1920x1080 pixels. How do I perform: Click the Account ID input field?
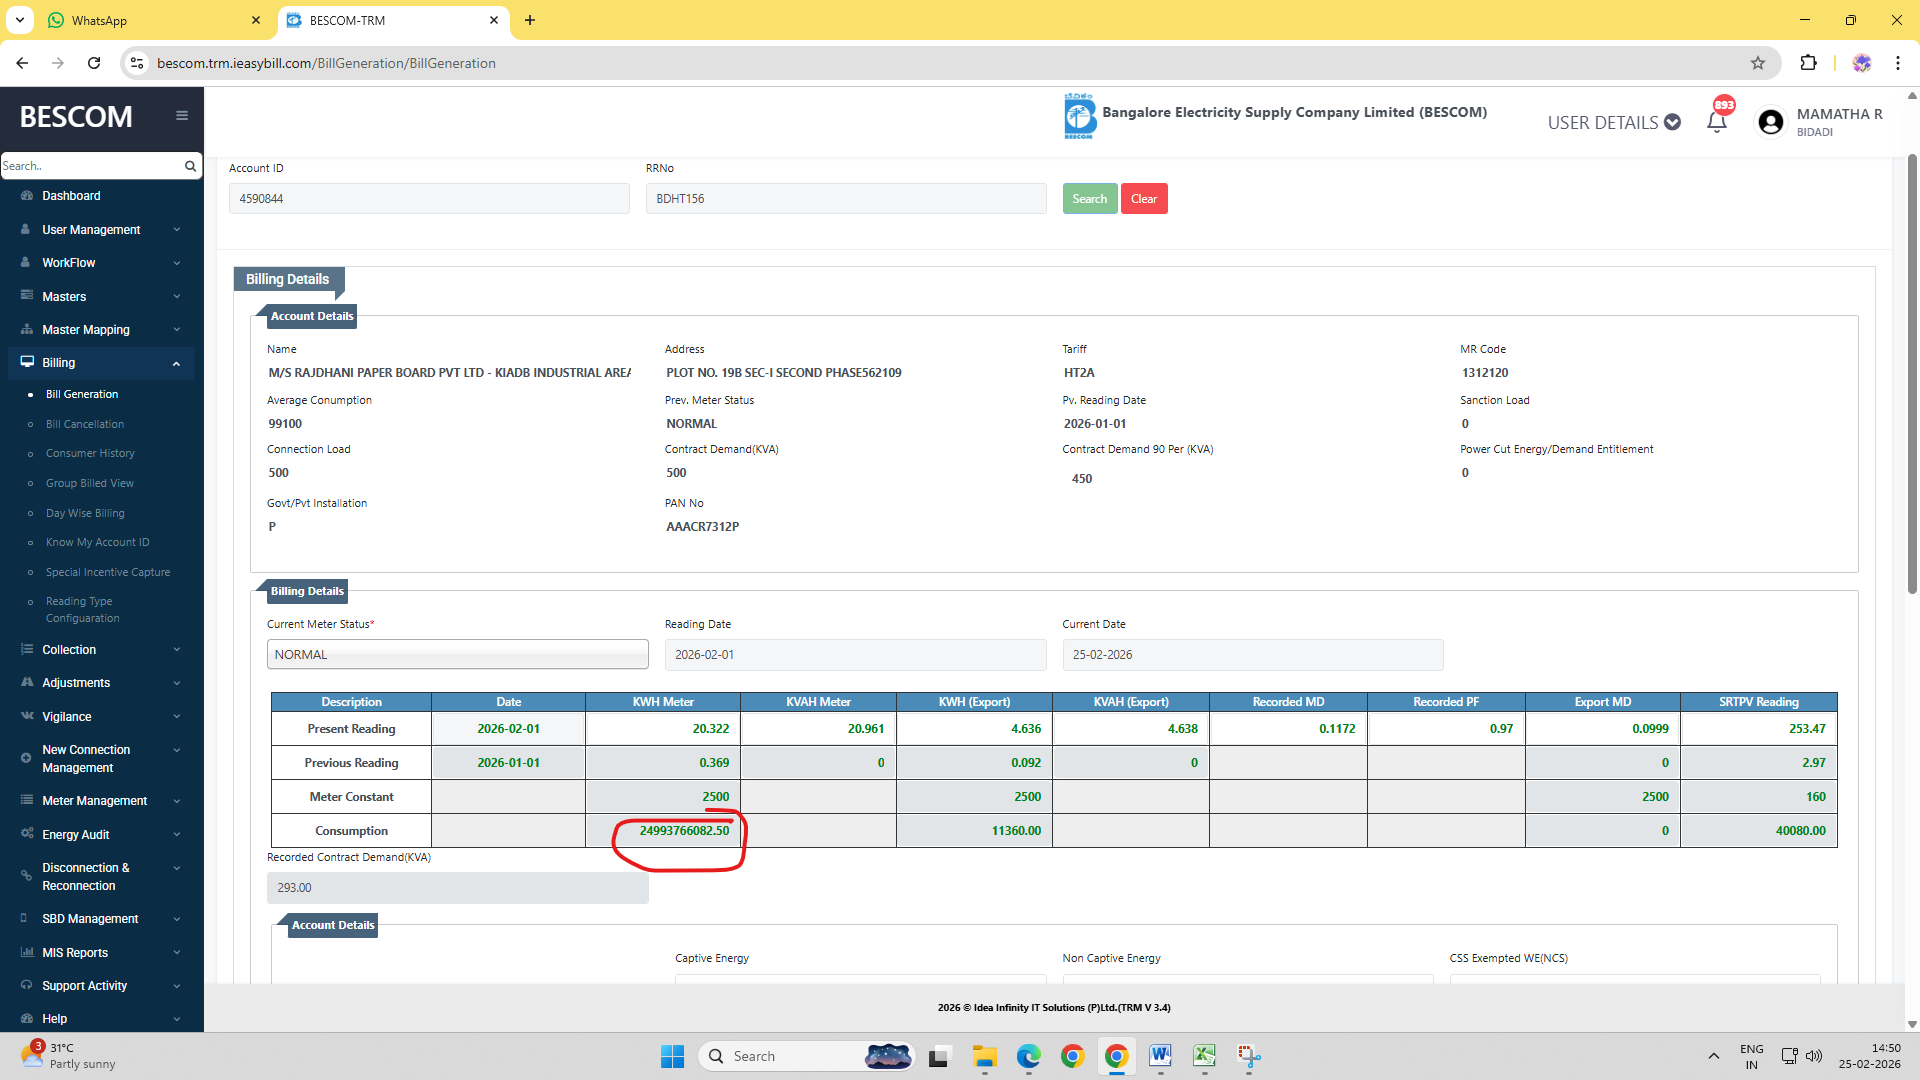pos(429,199)
